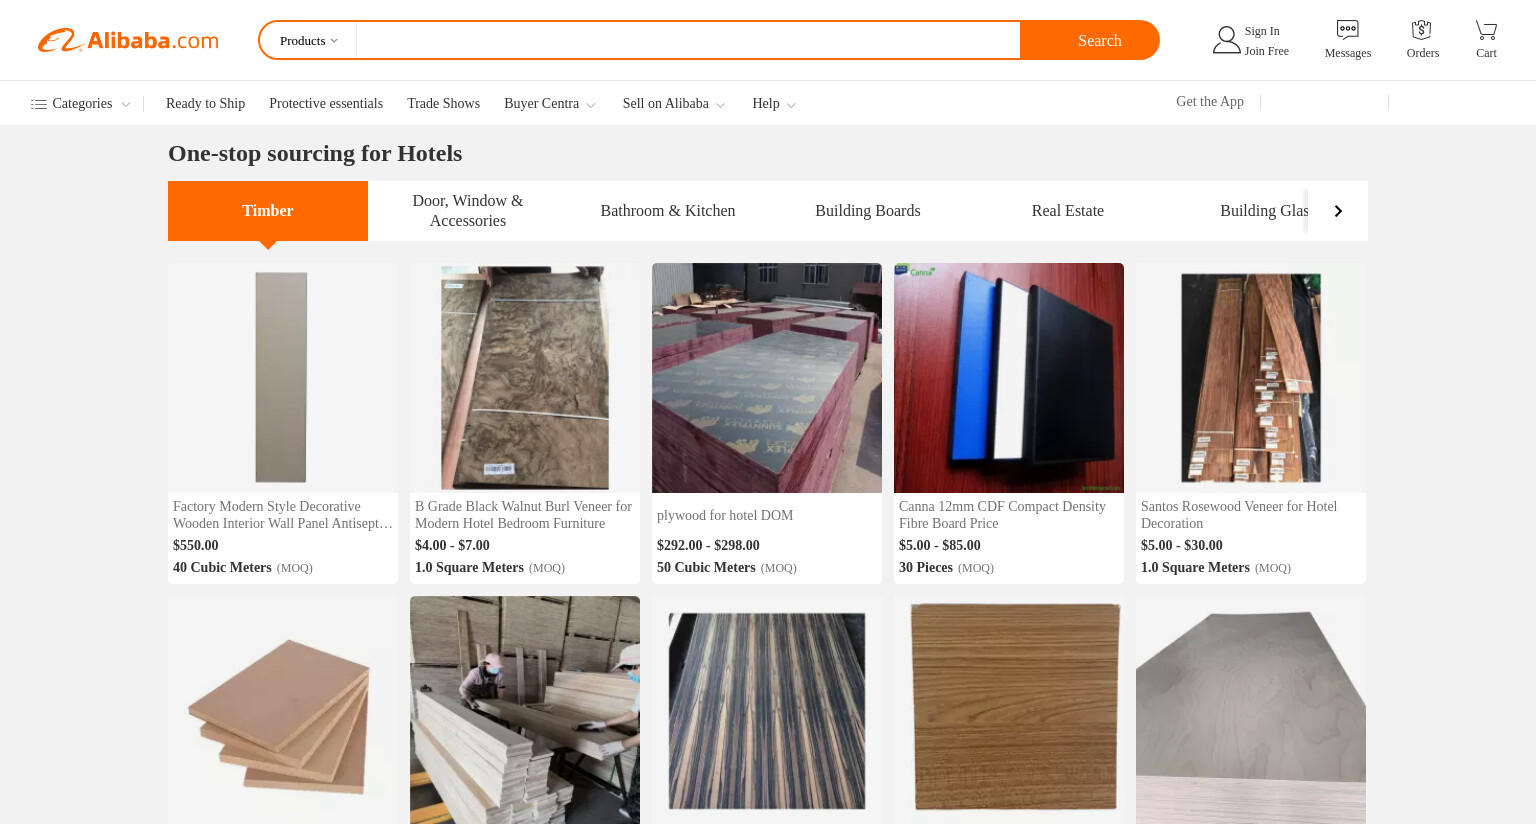Open the grey plywood sheet thumbnail

click(x=1251, y=710)
